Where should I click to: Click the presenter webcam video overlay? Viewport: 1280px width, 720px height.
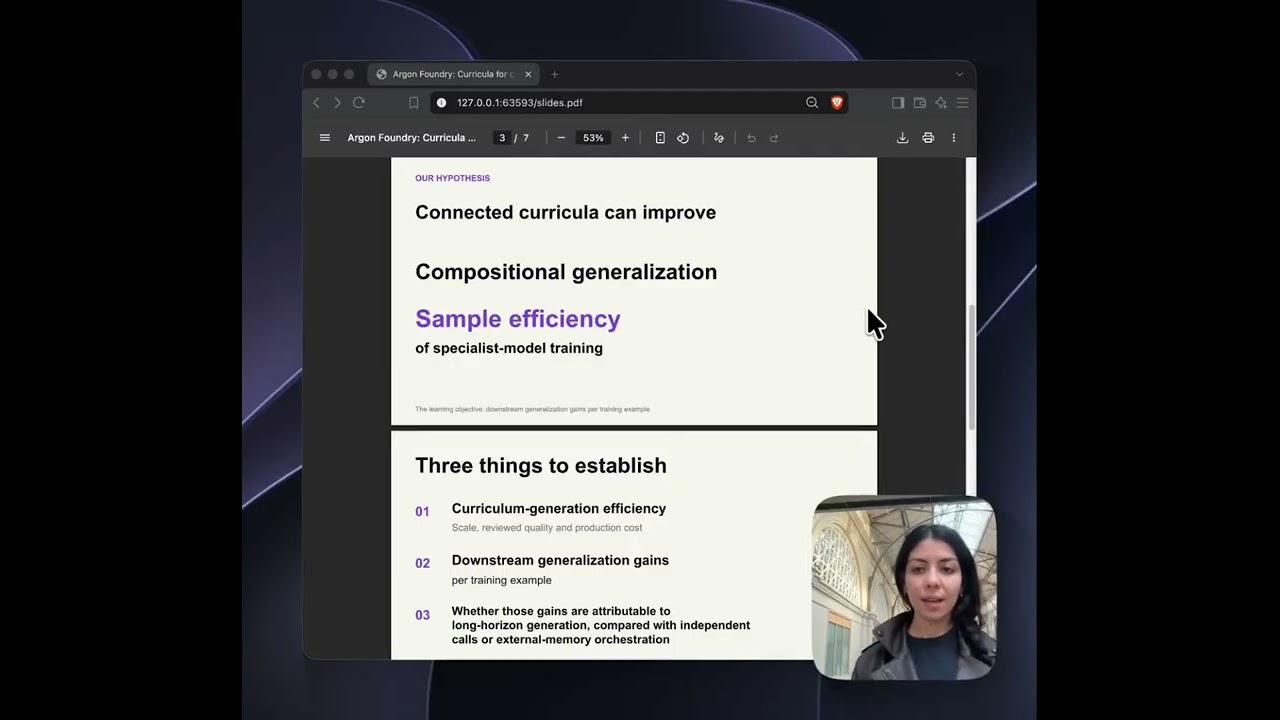904,588
